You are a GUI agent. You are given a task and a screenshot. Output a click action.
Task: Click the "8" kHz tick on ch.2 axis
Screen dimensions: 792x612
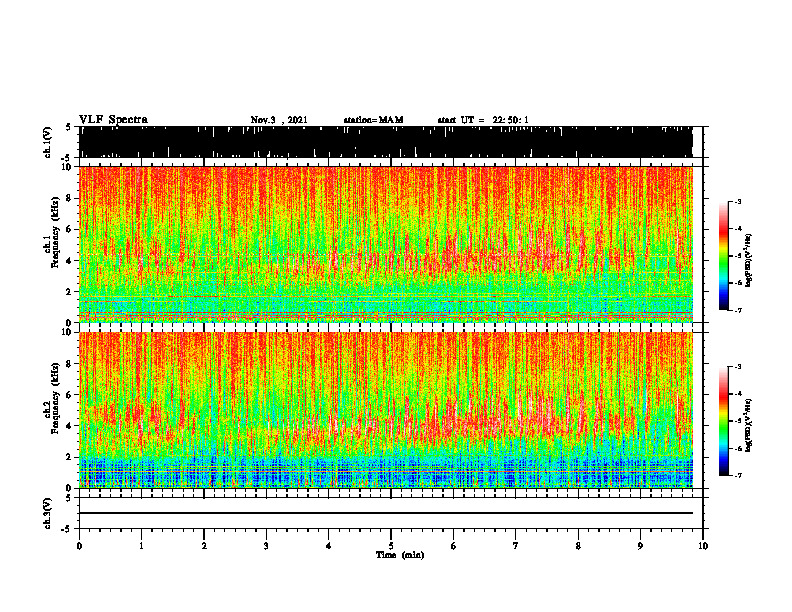pyautogui.click(x=70, y=364)
